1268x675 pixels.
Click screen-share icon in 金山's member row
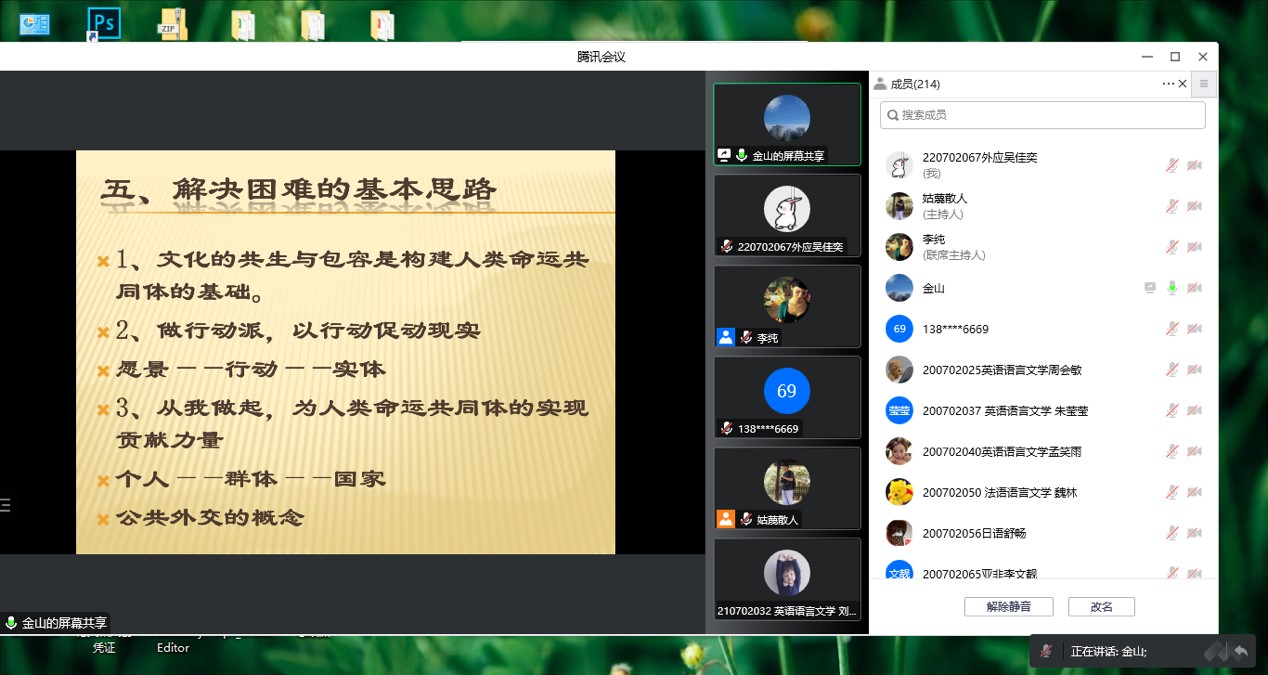click(1150, 288)
